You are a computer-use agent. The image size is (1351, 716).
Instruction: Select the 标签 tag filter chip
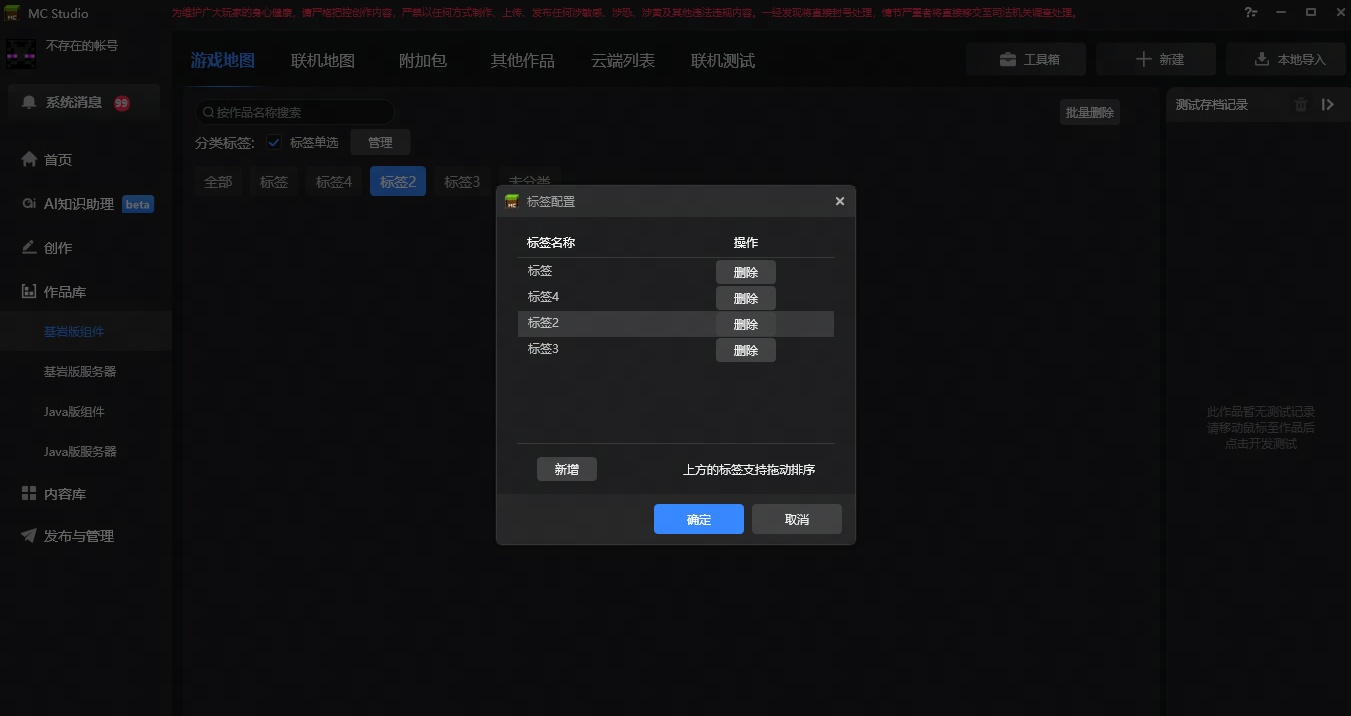[274, 181]
